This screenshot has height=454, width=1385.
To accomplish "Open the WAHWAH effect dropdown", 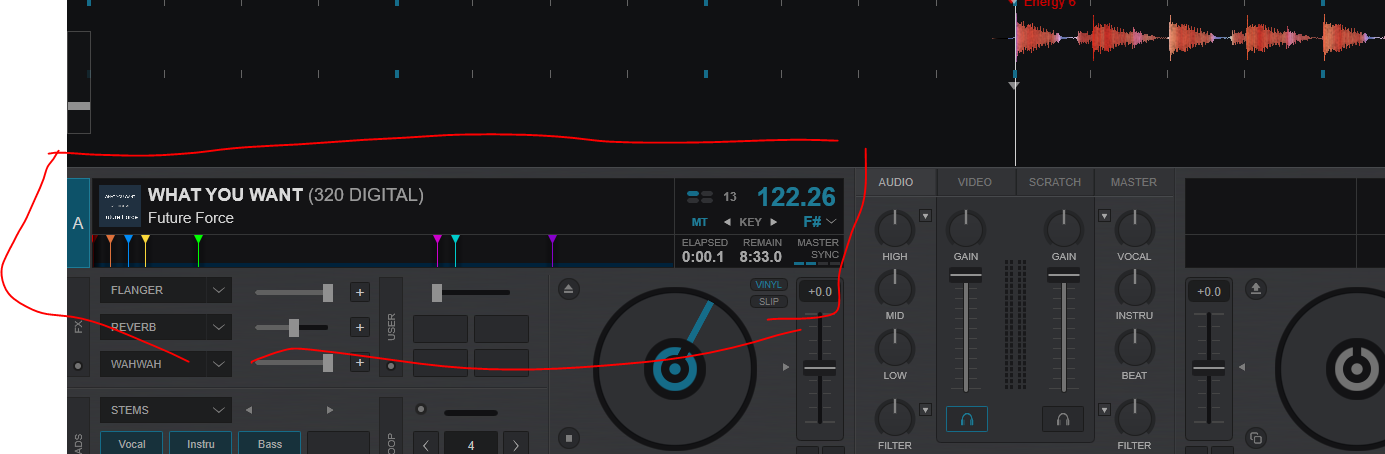I will (x=219, y=364).
